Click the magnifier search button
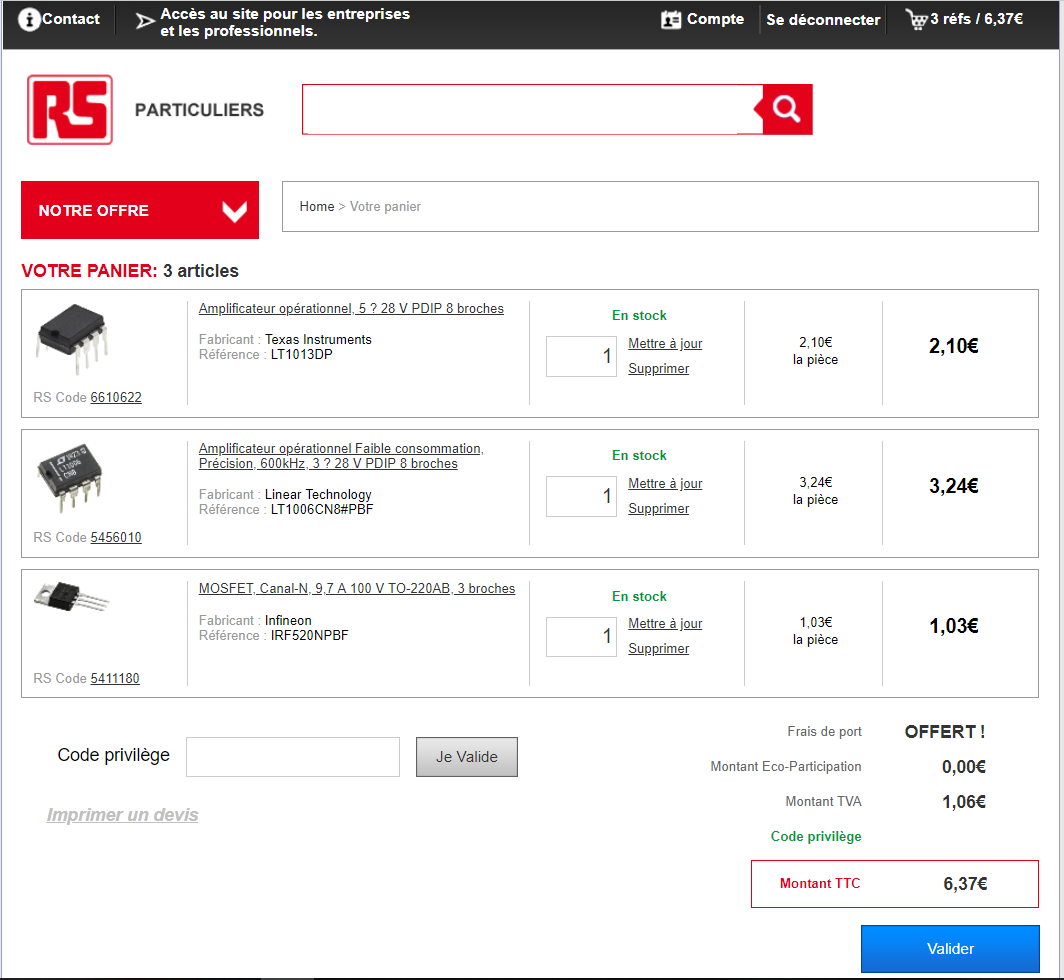The image size is (1064, 980). click(x=787, y=109)
